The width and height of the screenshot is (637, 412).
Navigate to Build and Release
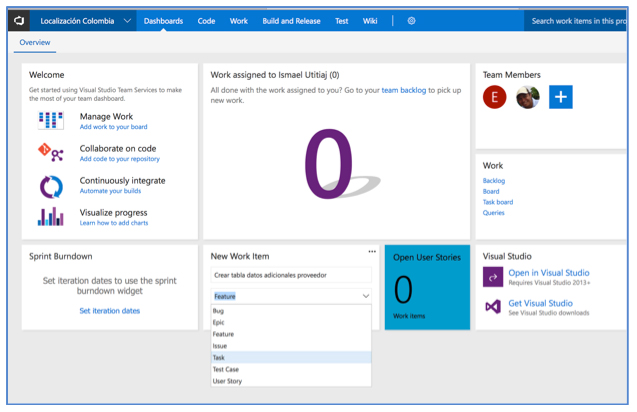coord(291,21)
